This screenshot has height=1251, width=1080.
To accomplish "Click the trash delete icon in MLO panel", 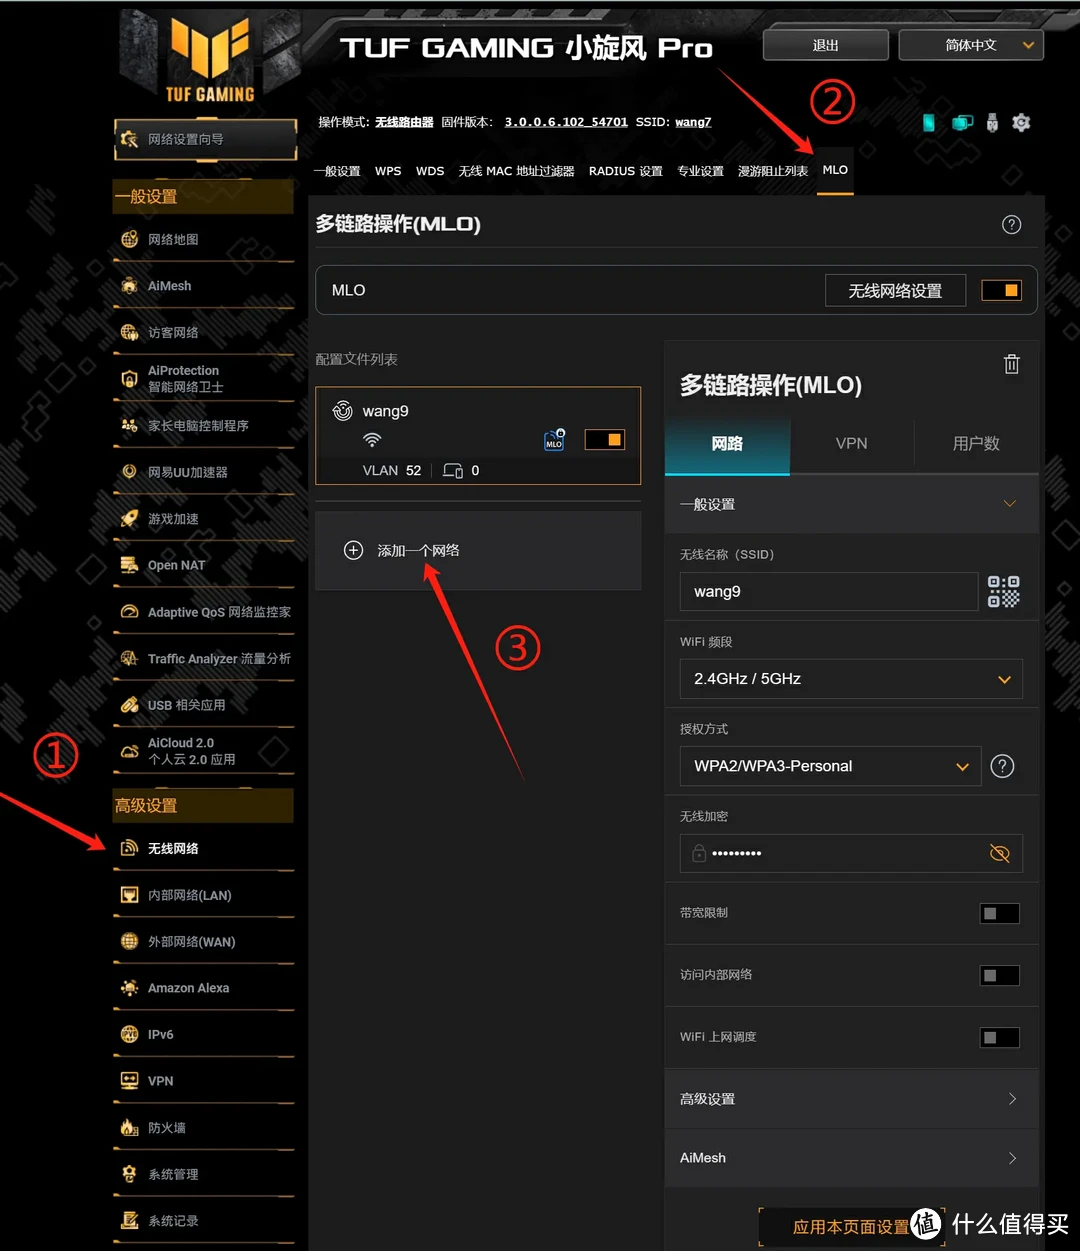I will 1011,365.
